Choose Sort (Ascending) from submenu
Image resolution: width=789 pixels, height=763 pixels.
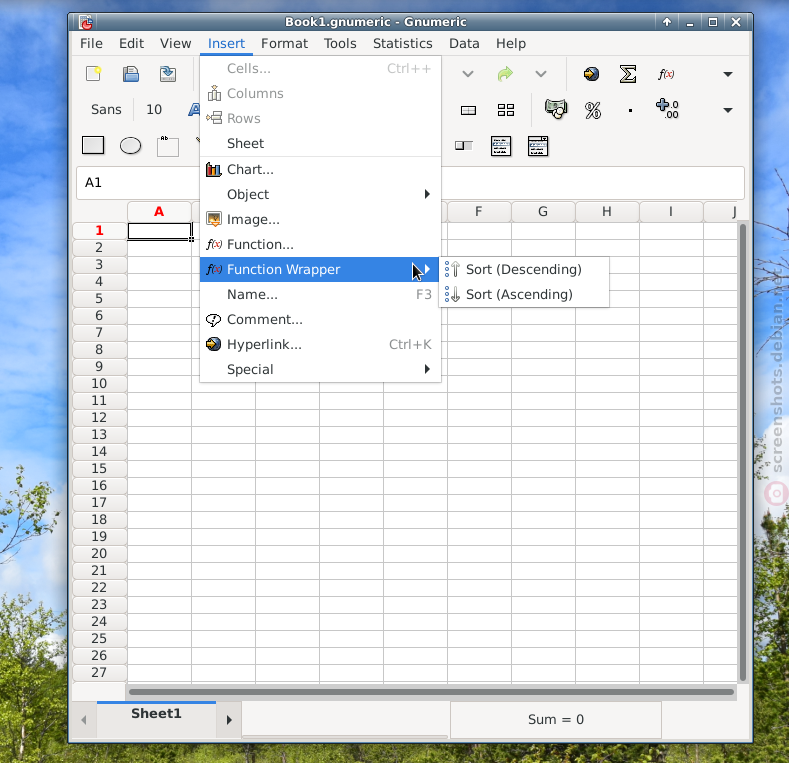pyautogui.click(x=524, y=294)
